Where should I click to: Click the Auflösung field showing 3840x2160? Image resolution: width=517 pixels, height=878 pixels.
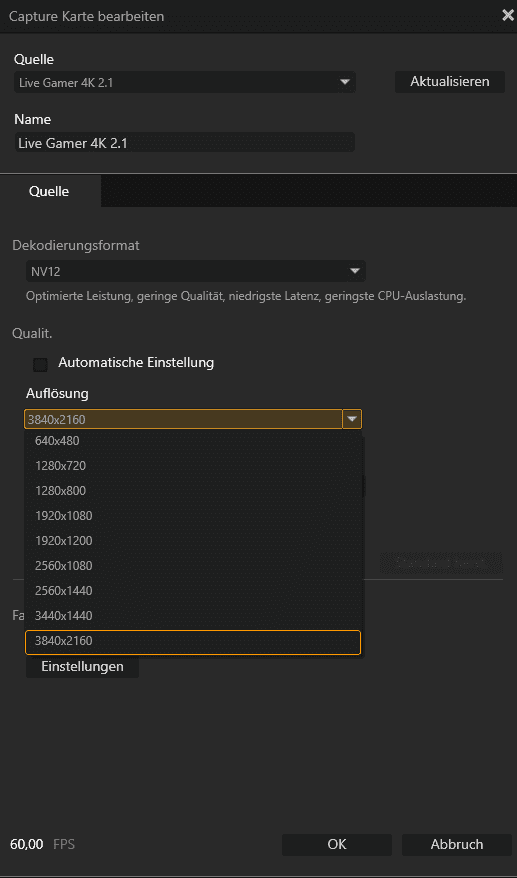pyautogui.click(x=183, y=419)
